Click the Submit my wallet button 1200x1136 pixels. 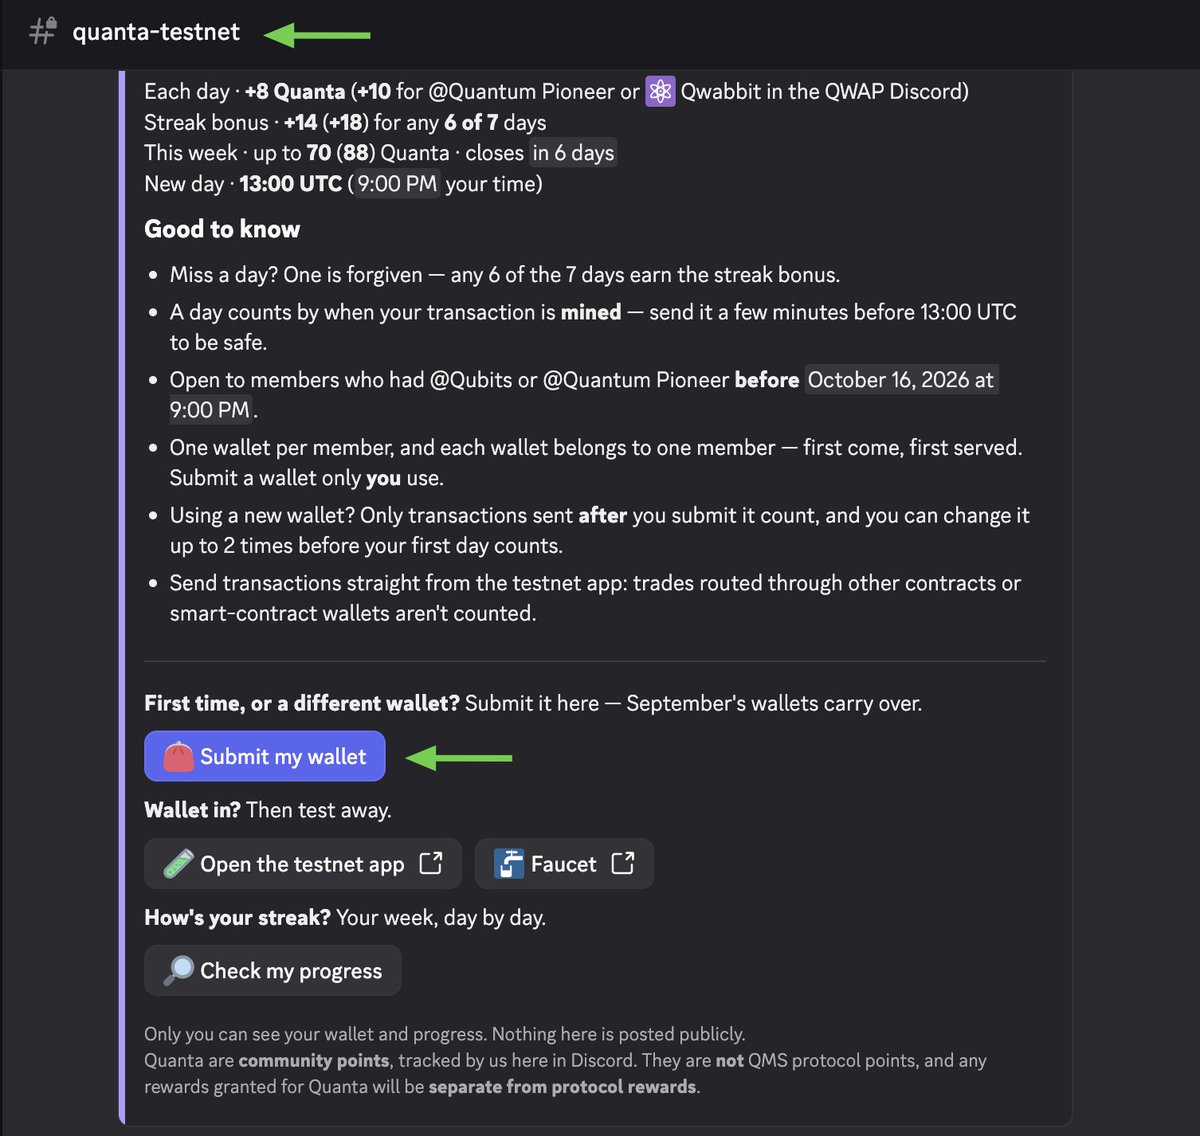click(x=265, y=756)
